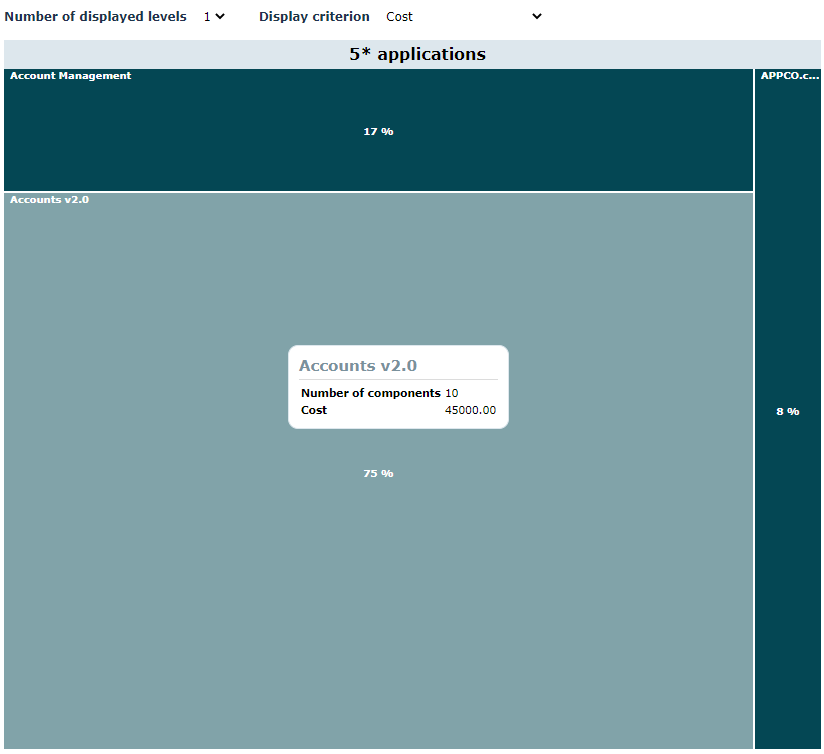
Task: Open the Display criterion dropdown showing Cost
Action: coord(462,17)
